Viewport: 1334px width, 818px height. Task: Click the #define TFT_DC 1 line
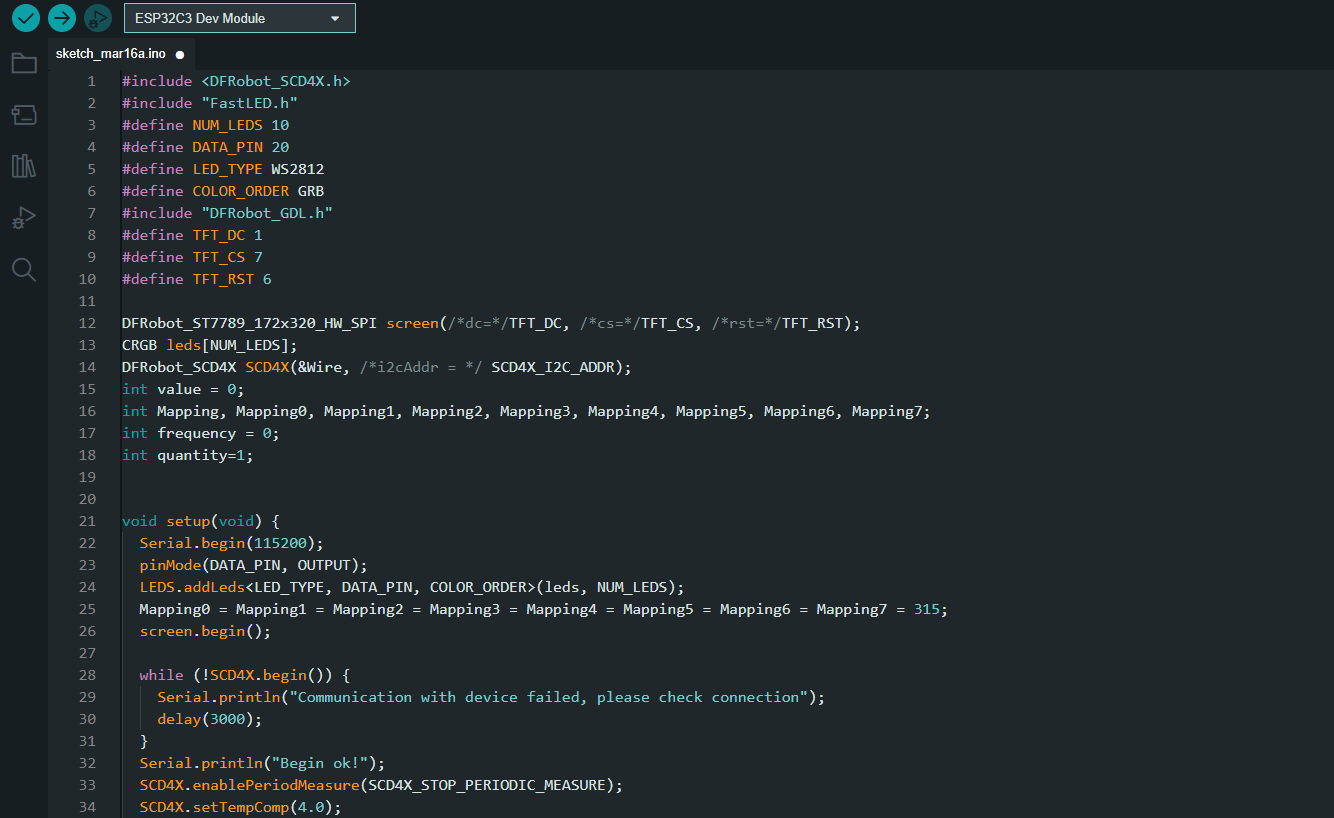point(192,235)
